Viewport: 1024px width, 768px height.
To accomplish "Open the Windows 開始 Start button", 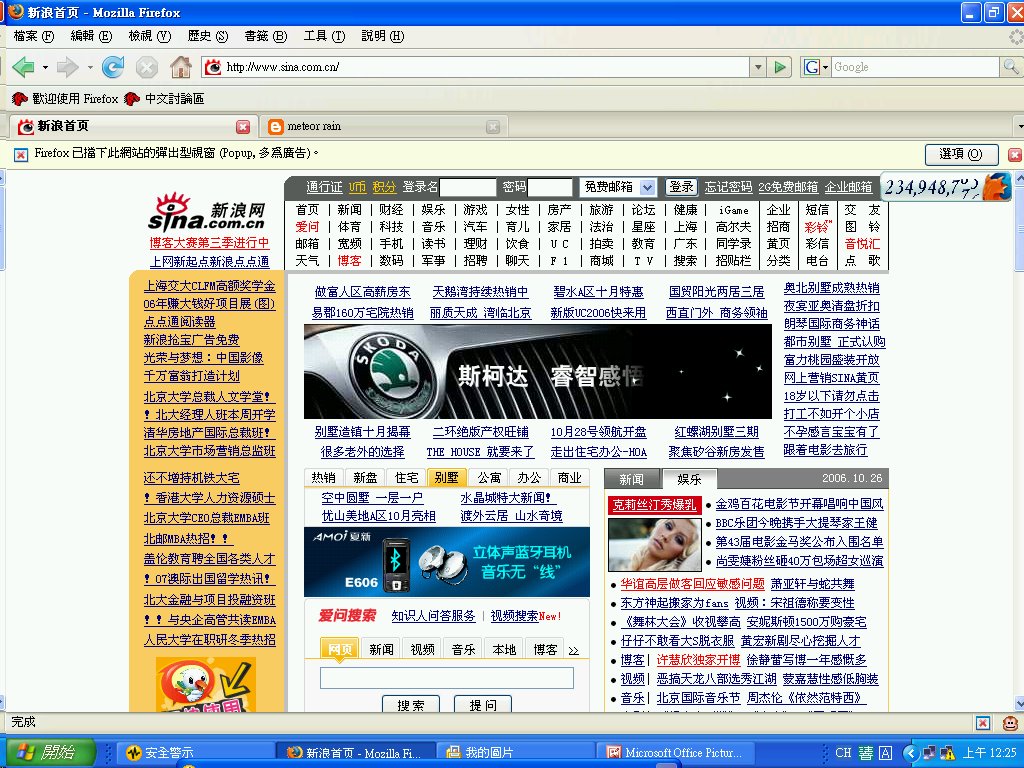I will [49, 752].
